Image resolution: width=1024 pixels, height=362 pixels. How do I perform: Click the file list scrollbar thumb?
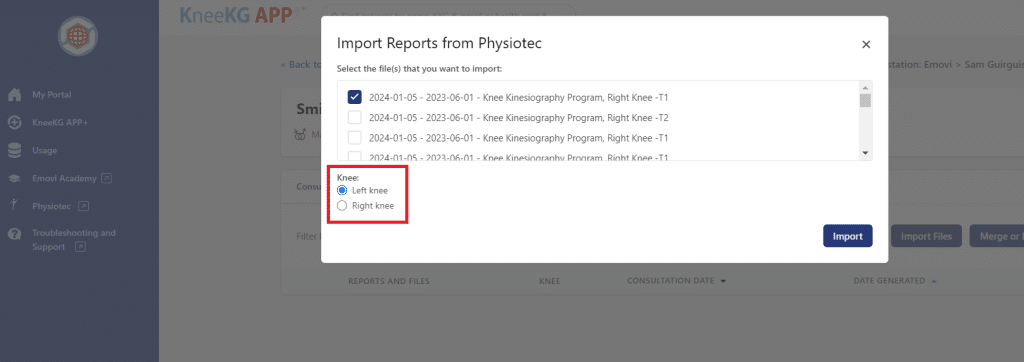pyautogui.click(x=865, y=100)
